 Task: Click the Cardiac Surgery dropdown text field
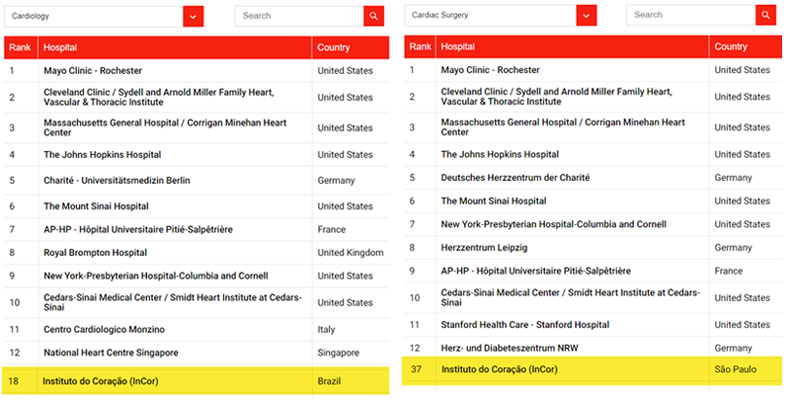pos(491,16)
